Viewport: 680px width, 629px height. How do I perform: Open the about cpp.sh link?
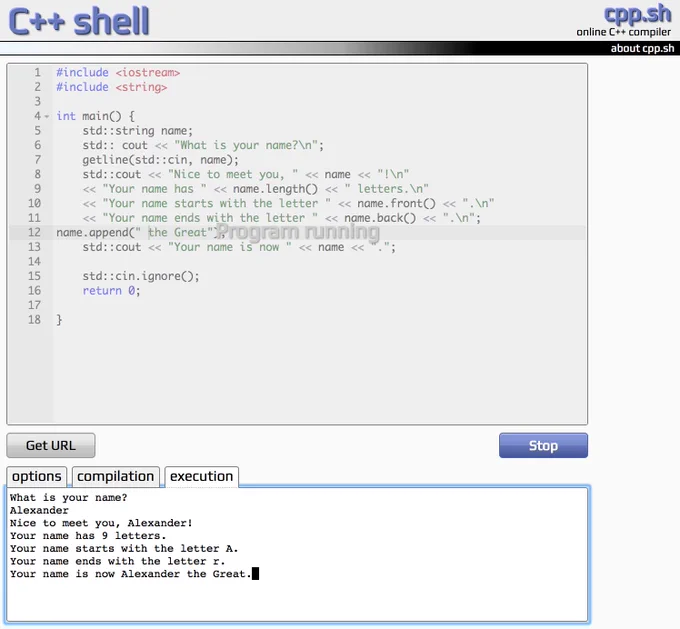[x=642, y=48]
